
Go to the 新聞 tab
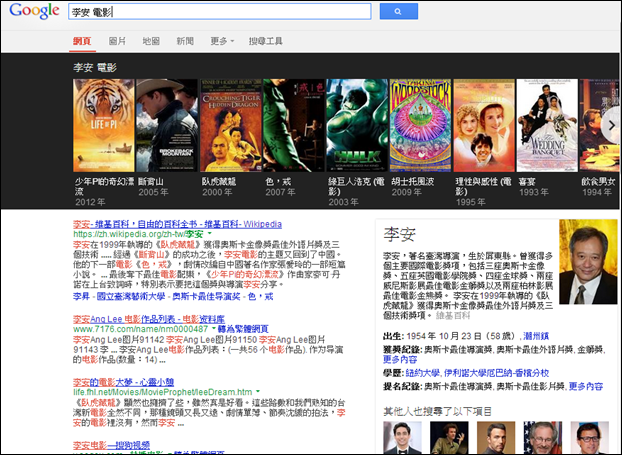tap(185, 41)
